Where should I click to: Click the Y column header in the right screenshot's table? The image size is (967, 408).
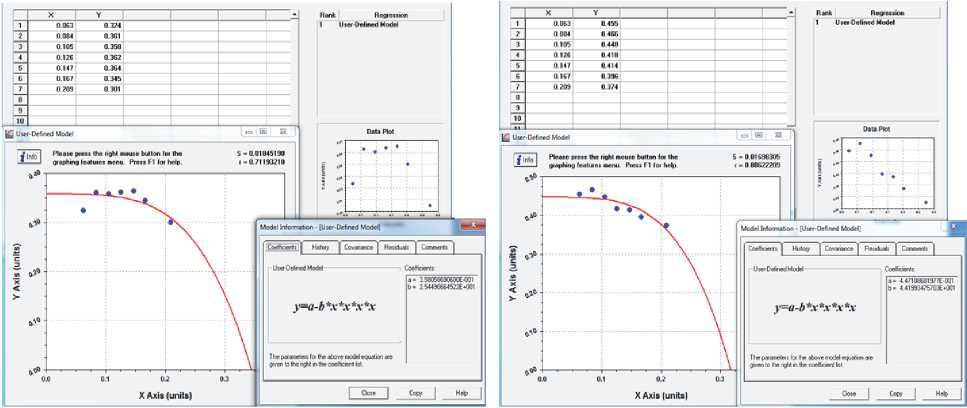[596, 12]
